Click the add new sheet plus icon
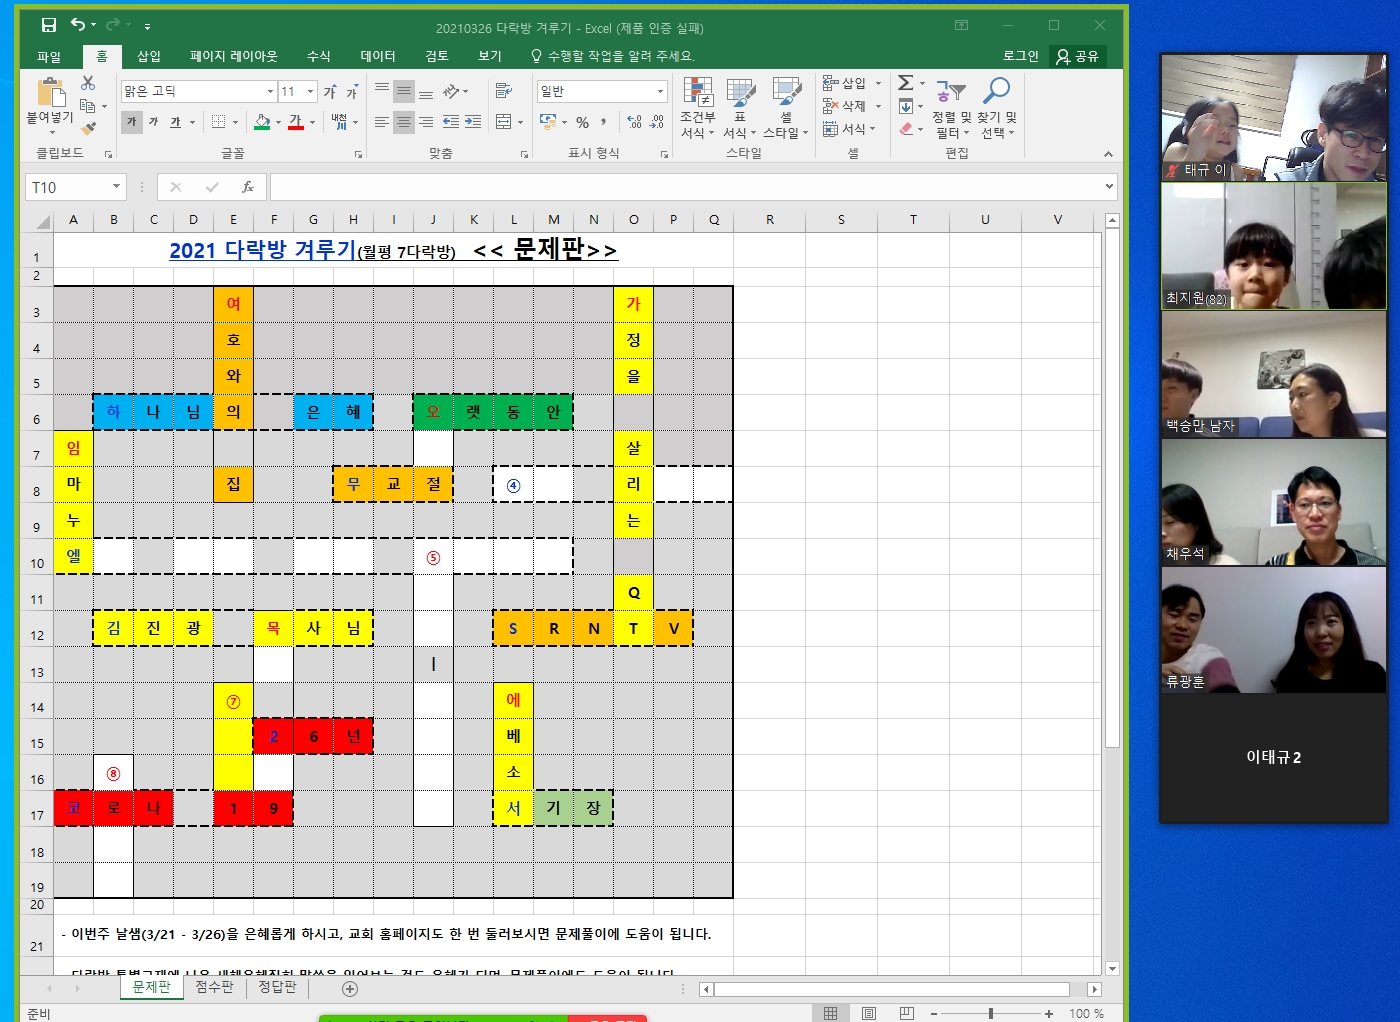Screen dimensions: 1400x1022 [350, 988]
